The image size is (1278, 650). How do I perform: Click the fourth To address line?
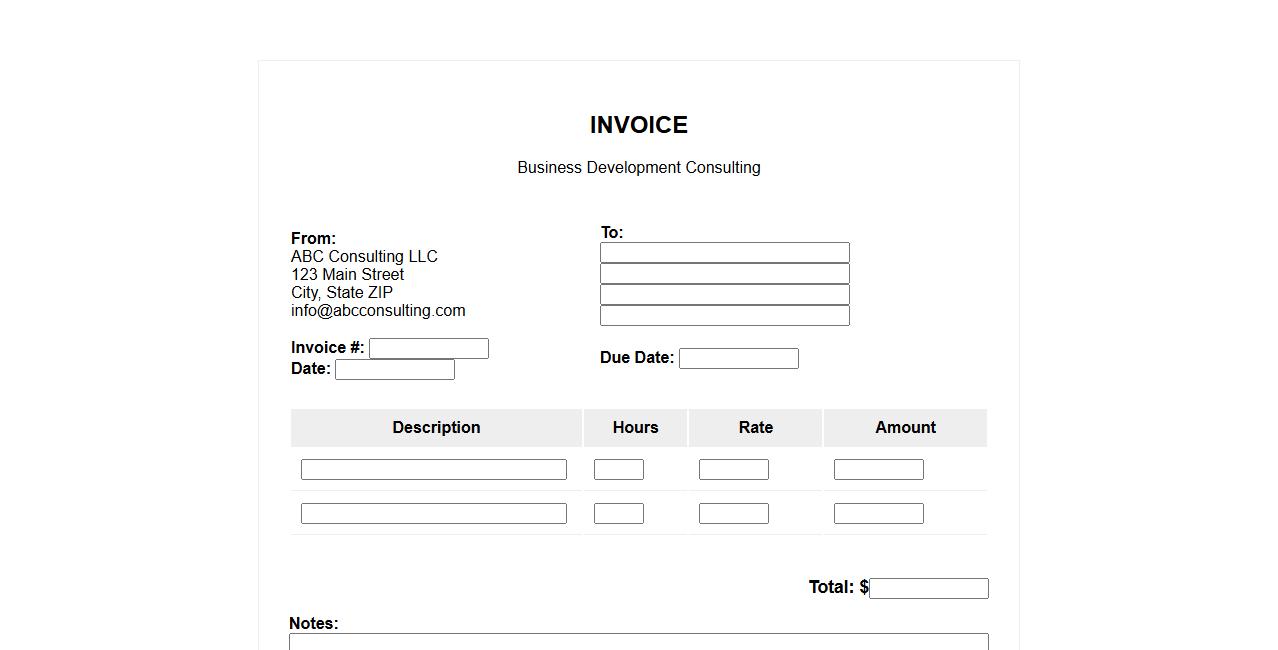pos(724,316)
